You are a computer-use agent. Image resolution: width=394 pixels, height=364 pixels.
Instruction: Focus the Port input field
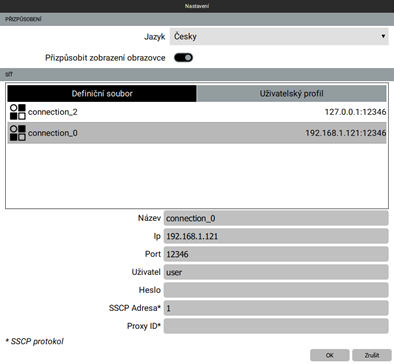point(276,254)
